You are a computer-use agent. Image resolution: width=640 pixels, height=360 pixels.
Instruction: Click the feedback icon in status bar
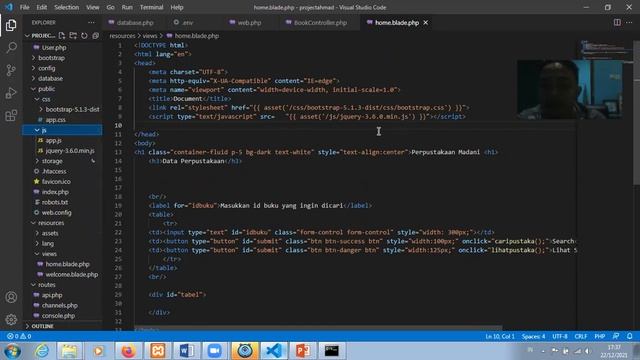616,336
